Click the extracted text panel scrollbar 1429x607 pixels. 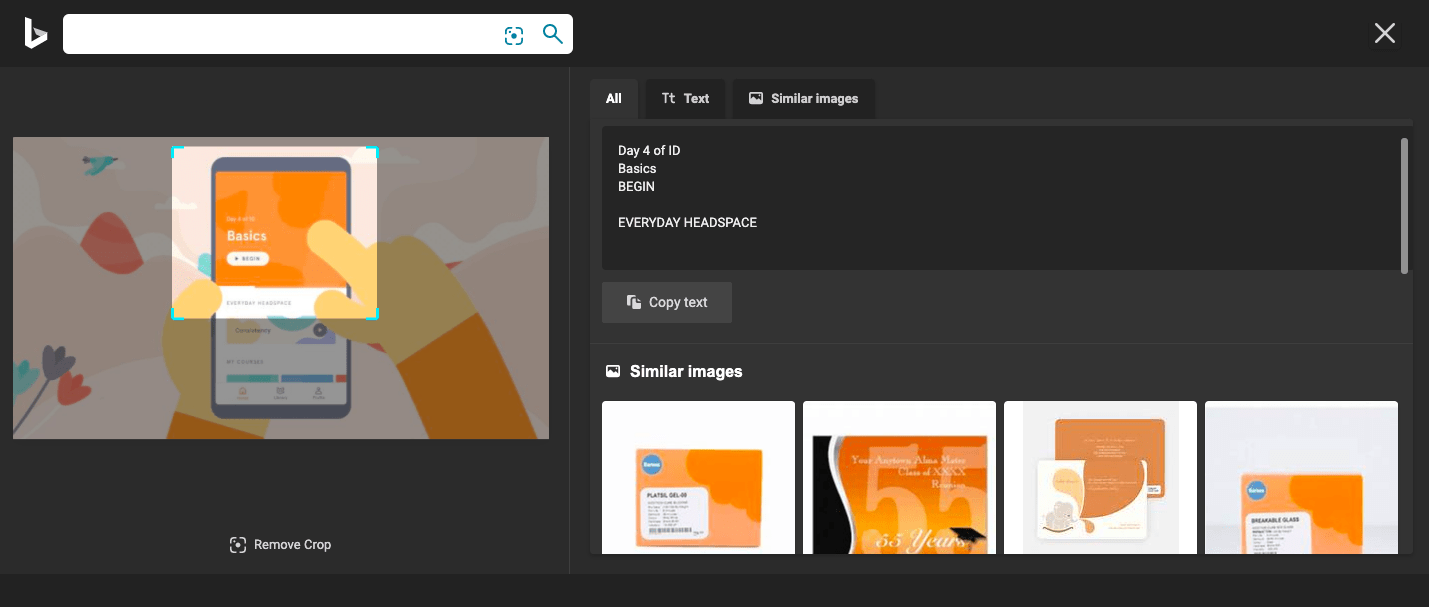click(x=1404, y=205)
